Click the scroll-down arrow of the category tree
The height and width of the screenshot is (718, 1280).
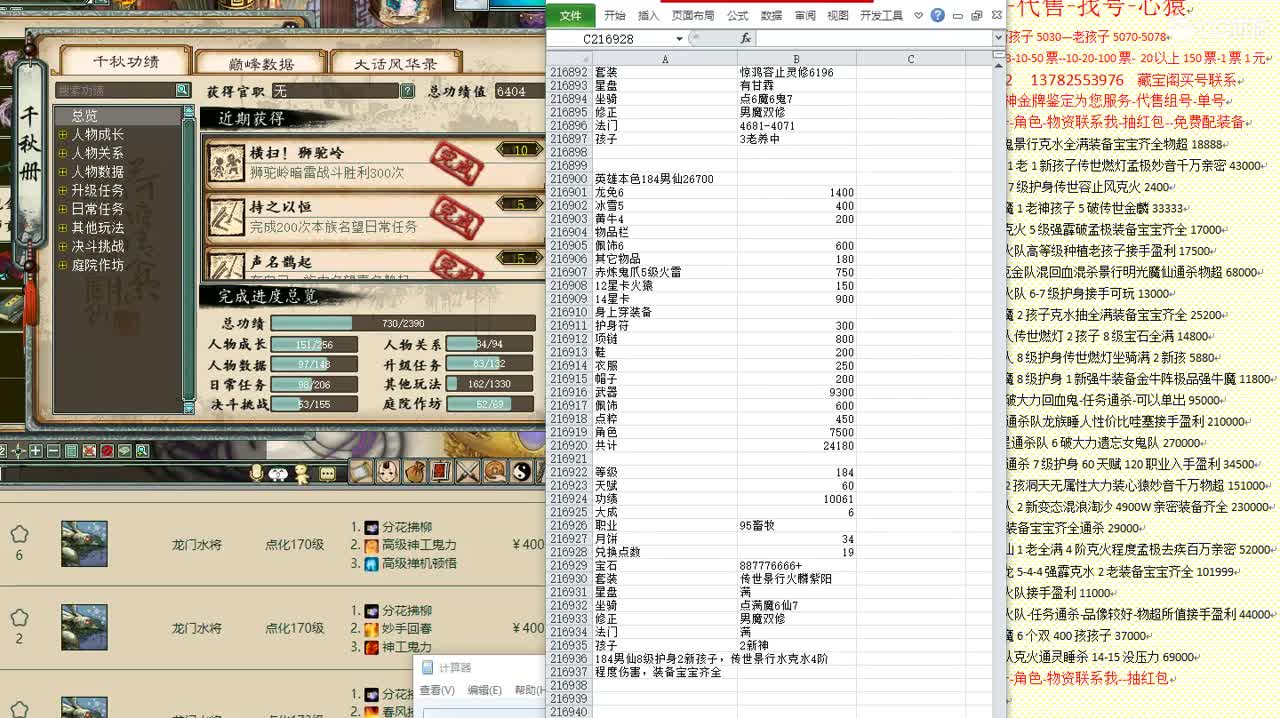click(x=189, y=406)
